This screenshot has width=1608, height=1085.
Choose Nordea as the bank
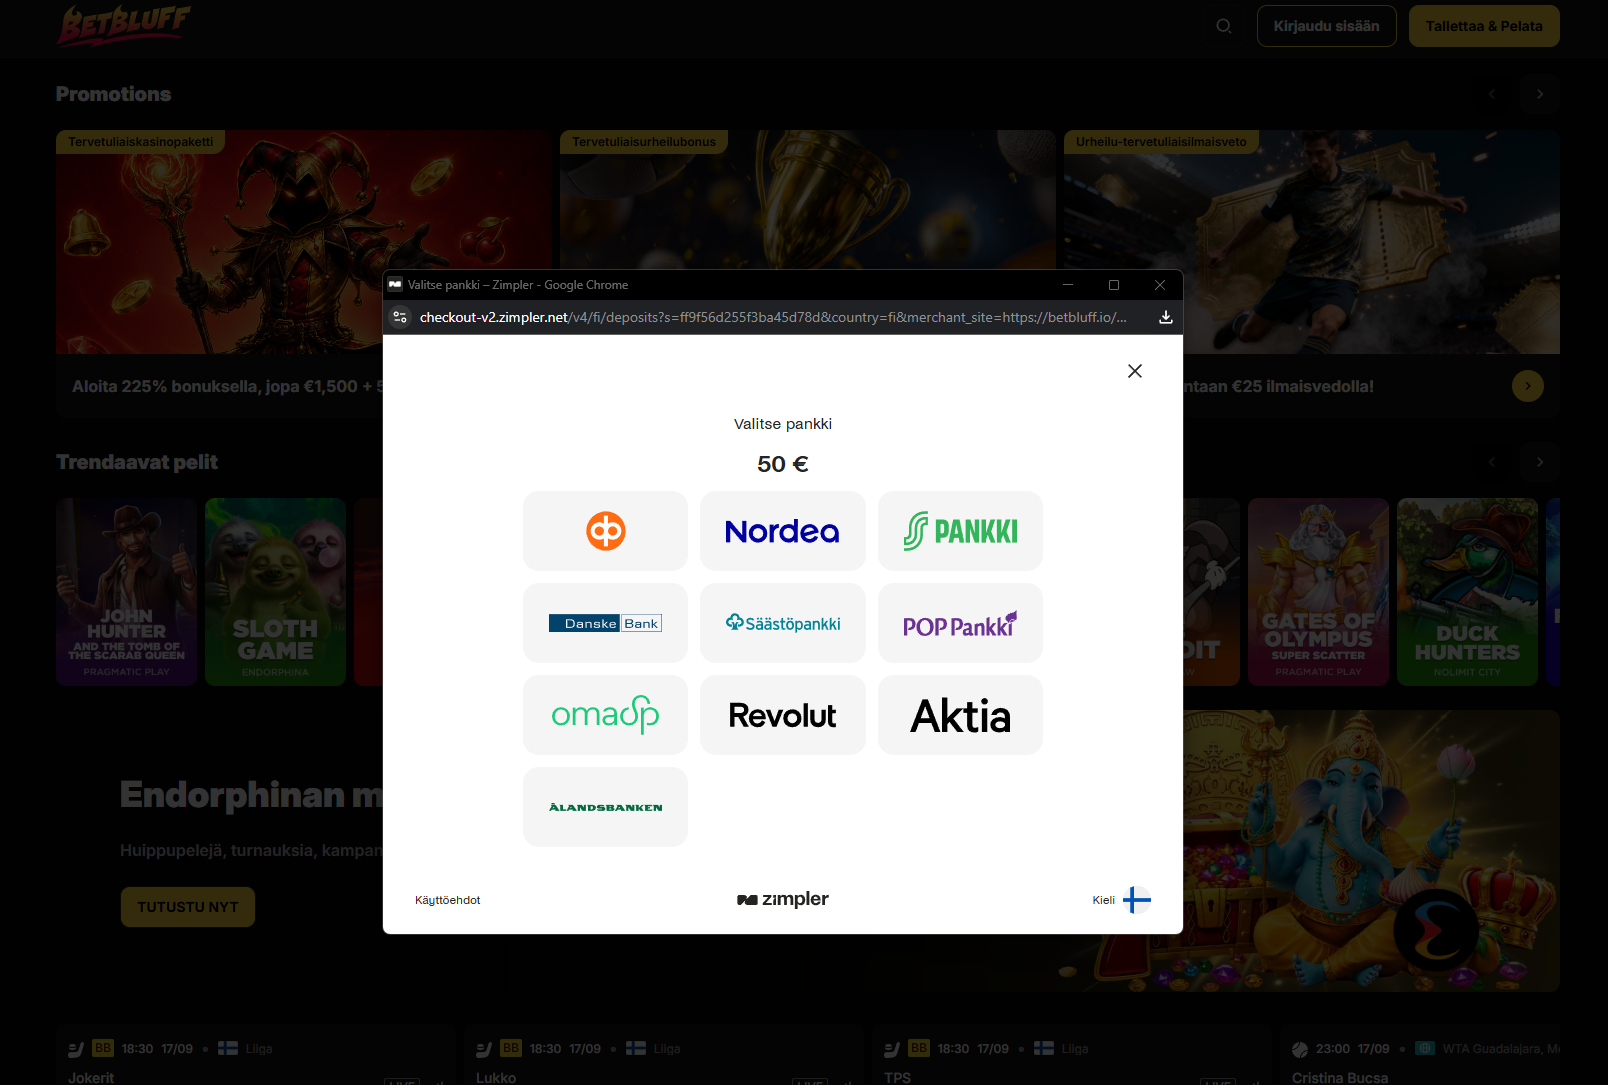pyautogui.click(x=782, y=531)
